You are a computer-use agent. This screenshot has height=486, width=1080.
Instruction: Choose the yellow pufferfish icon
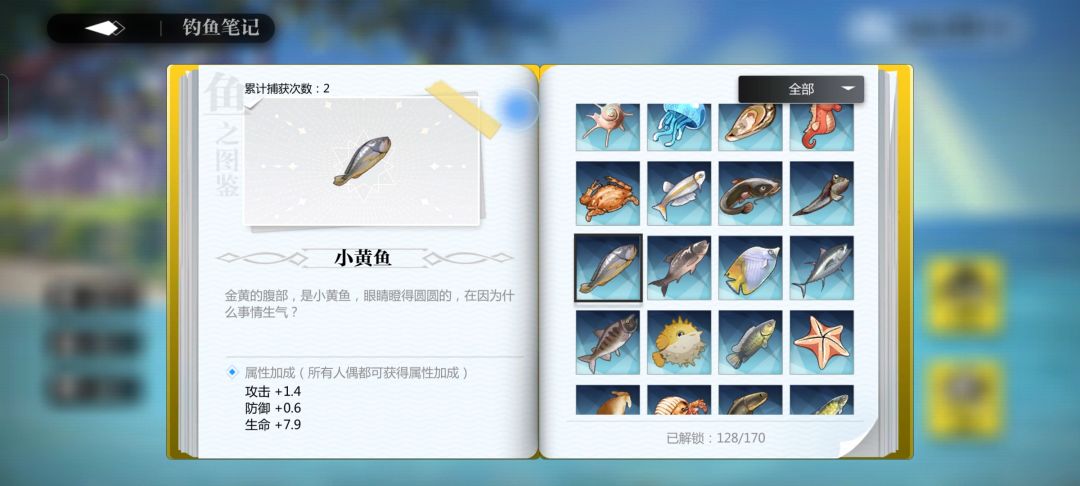[679, 342]
